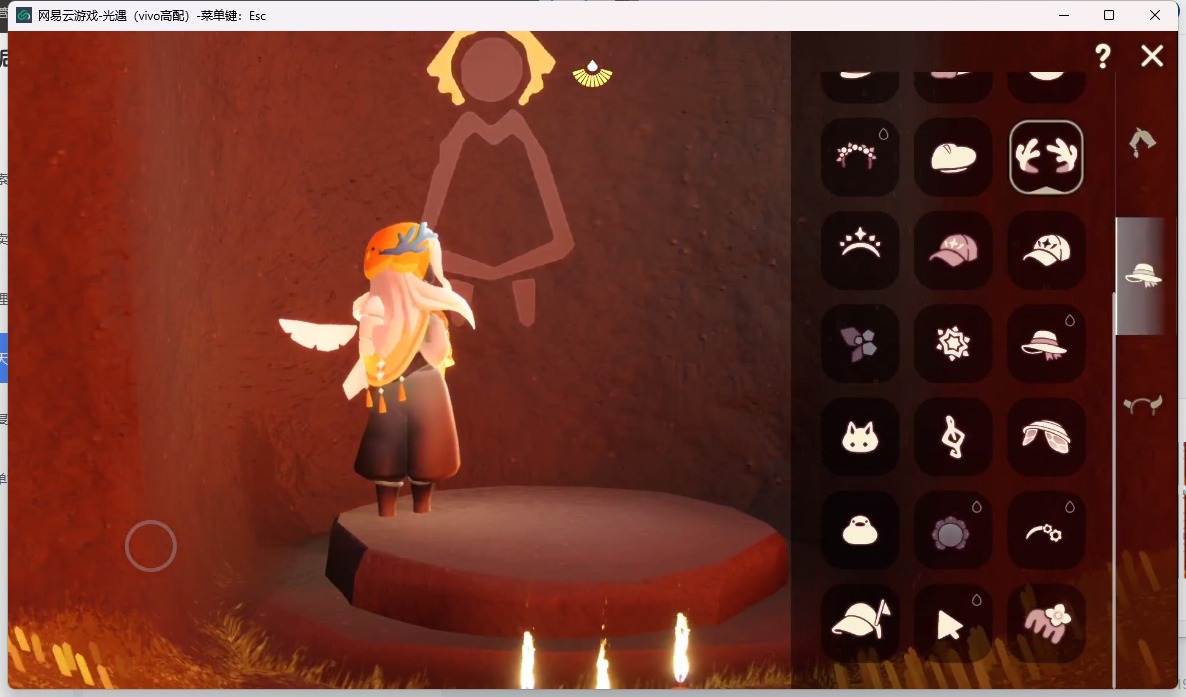The image size is (1186, 697).
Task: Choose the little white chick accessory
Action: point(860,530)
